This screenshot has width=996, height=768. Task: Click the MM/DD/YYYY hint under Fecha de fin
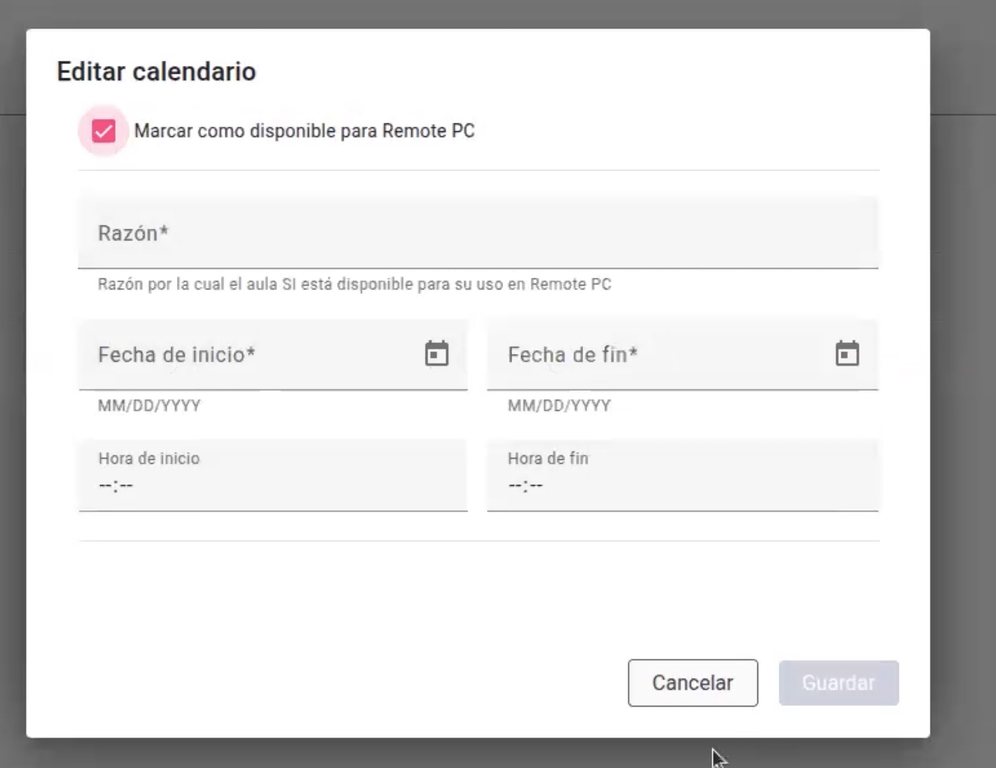(x=559, y=406)
